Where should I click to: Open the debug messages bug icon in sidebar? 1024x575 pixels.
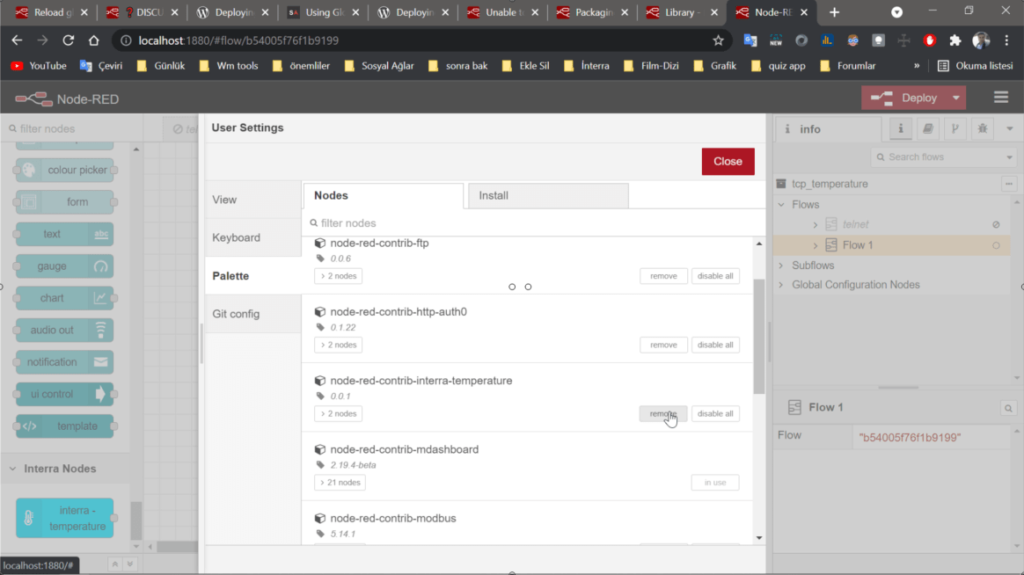tap(982, 129)
